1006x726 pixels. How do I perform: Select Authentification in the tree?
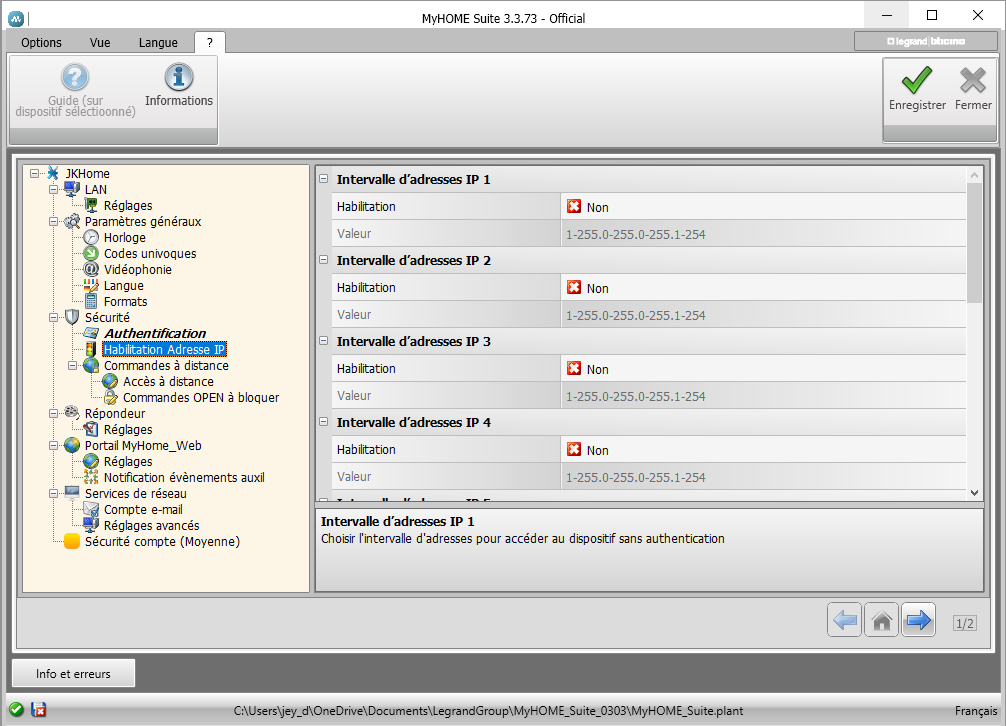click(x=155, y=333)
